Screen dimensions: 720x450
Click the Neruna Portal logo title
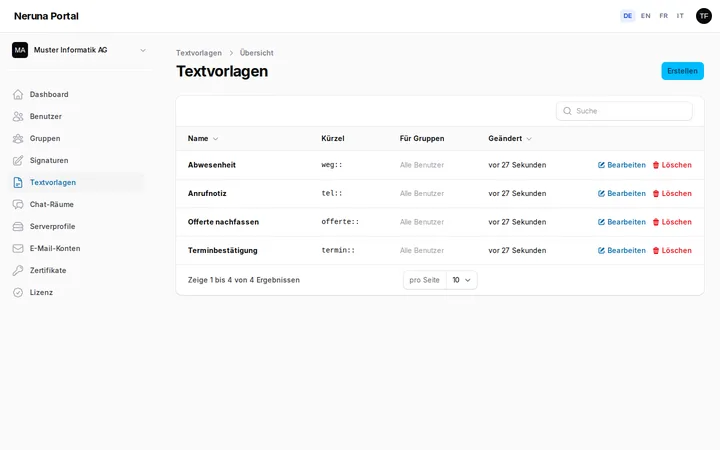click(x=46, y=16)
